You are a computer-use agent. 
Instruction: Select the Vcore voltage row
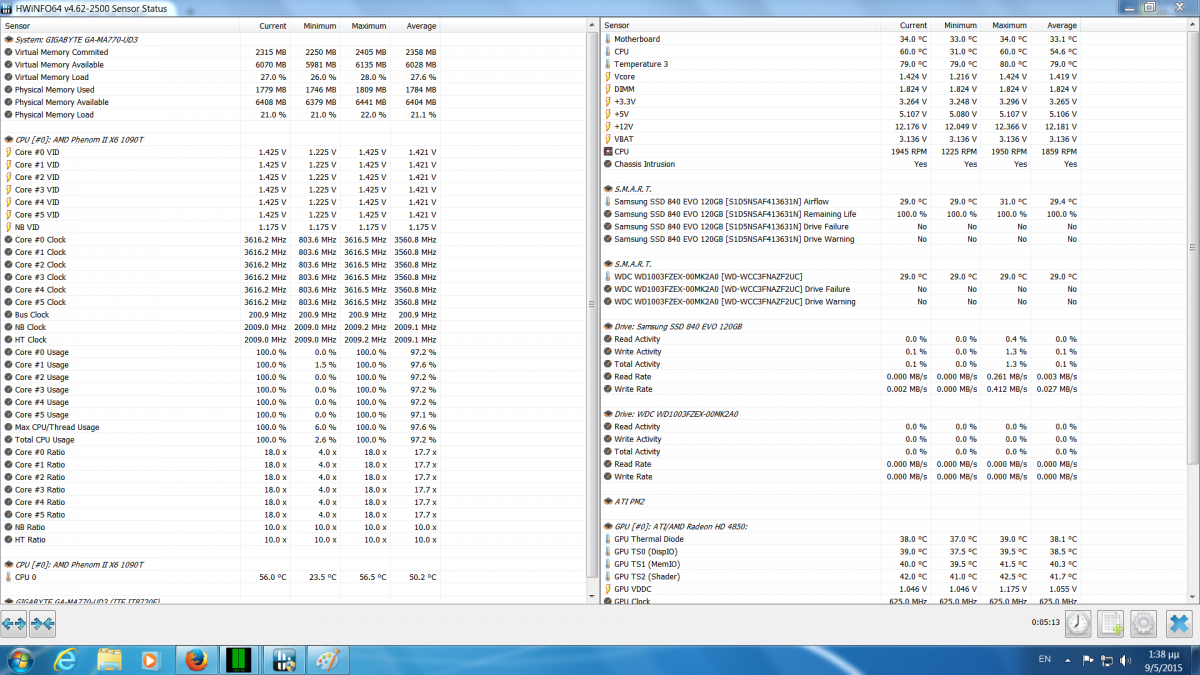coord(624,77)
